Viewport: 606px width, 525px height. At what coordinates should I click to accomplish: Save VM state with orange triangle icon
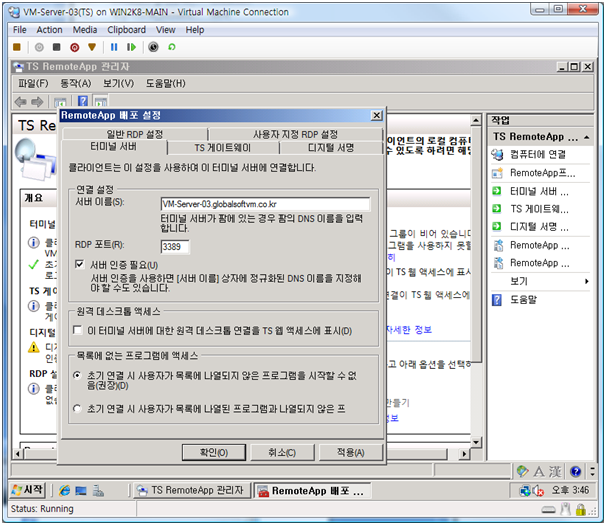pos(92,47)
